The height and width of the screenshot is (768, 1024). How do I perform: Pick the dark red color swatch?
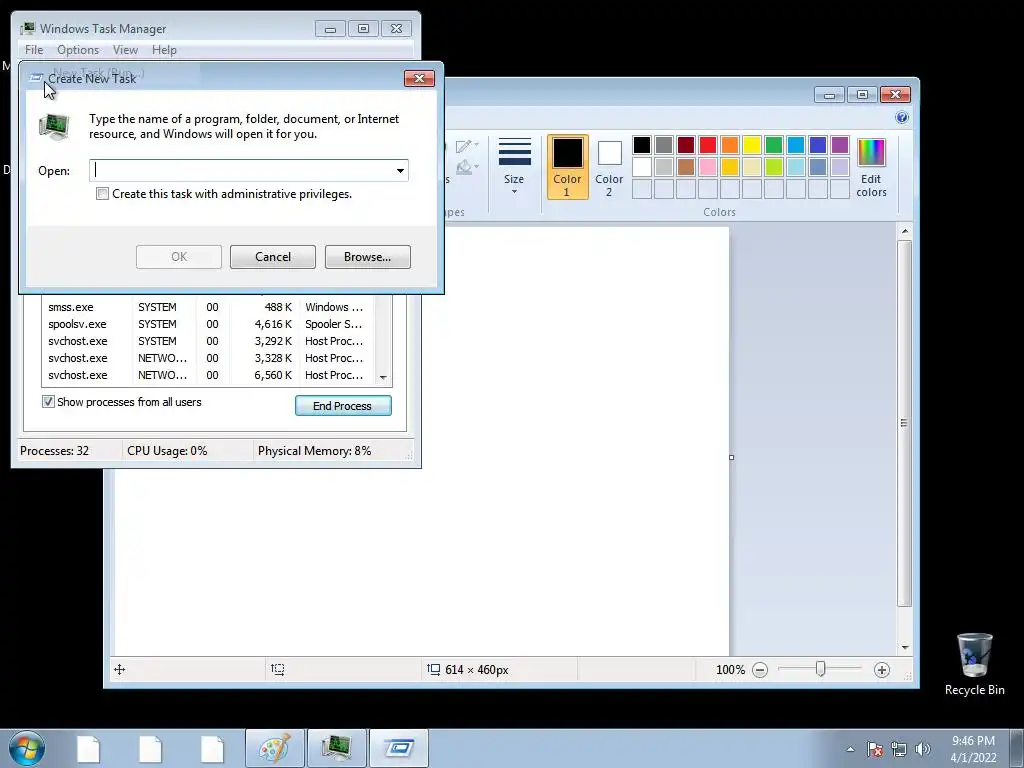pos(686,145)
